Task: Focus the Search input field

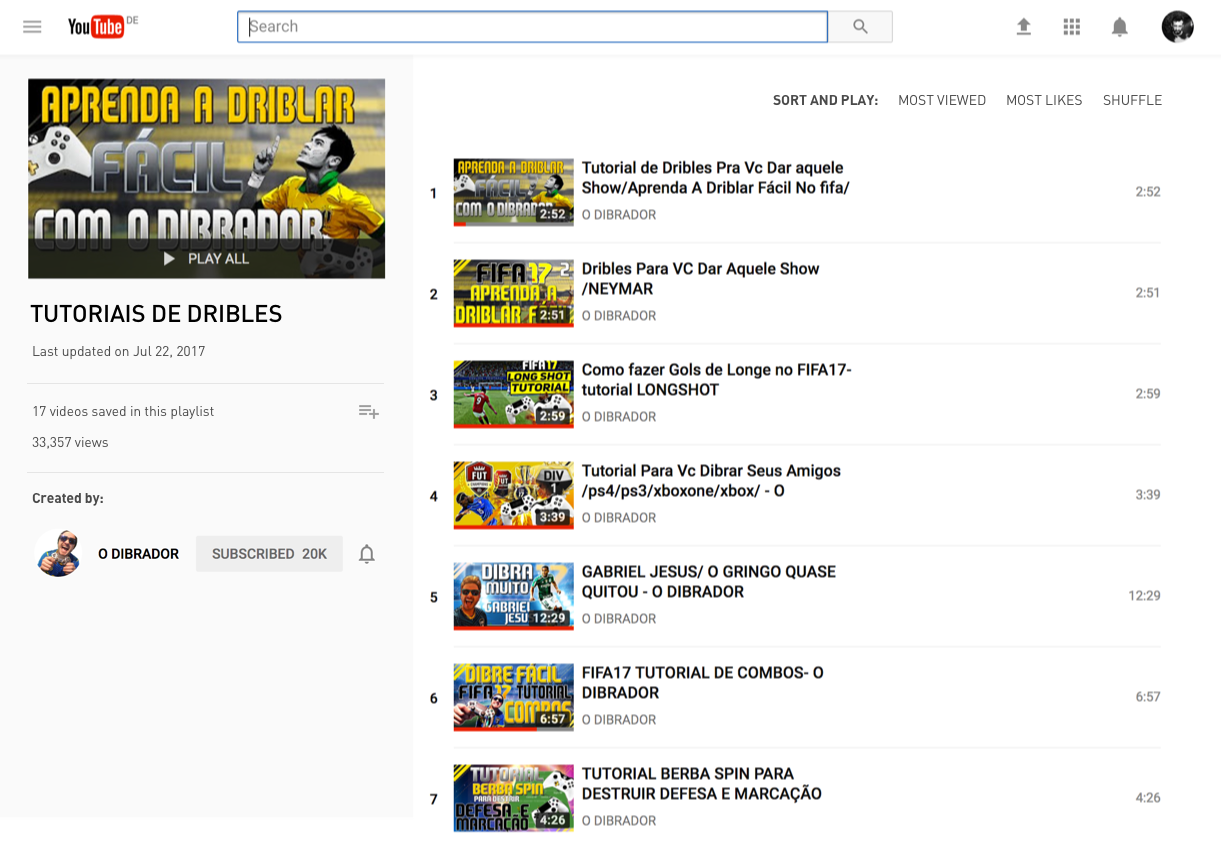Action: click(532, 27)
